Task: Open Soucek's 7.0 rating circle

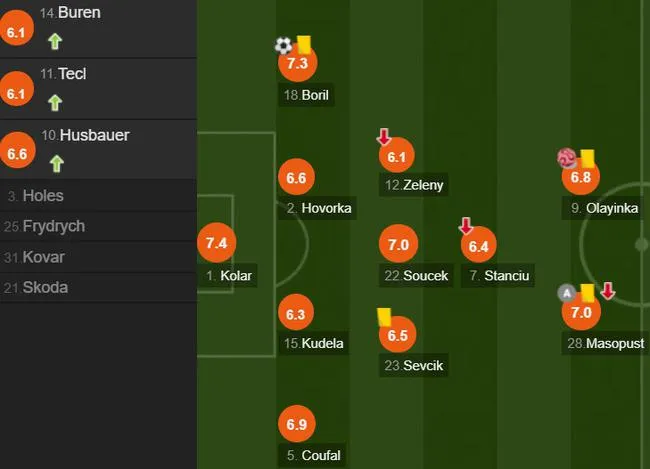Action: pyautogui.click(x=398, y=244)
